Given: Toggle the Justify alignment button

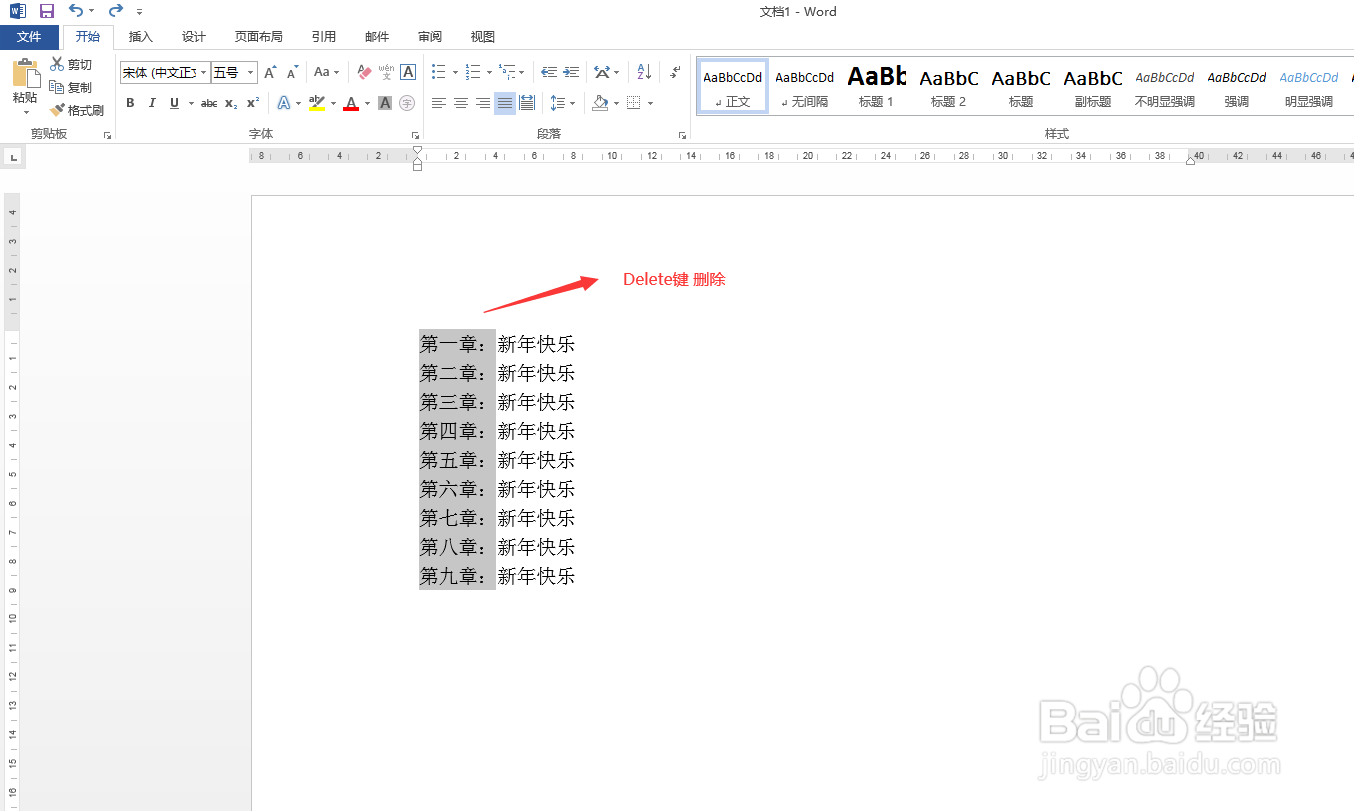Looking at the screenshot, I should point(505,103).
